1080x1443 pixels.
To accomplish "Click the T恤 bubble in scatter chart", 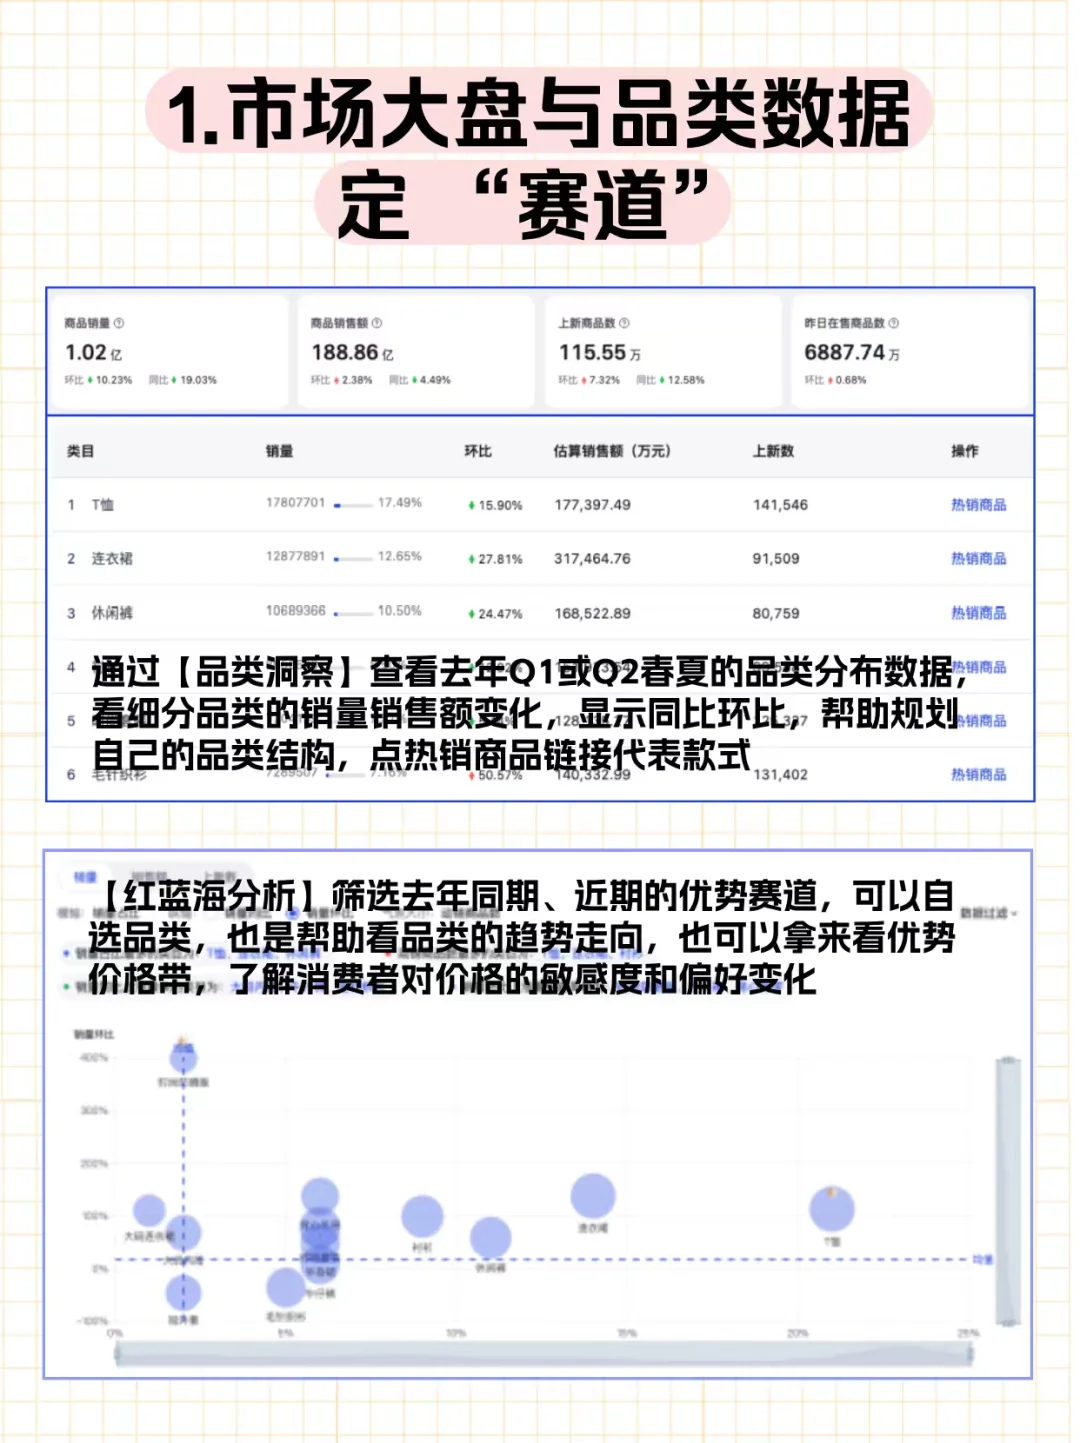I will (831, 1209).
